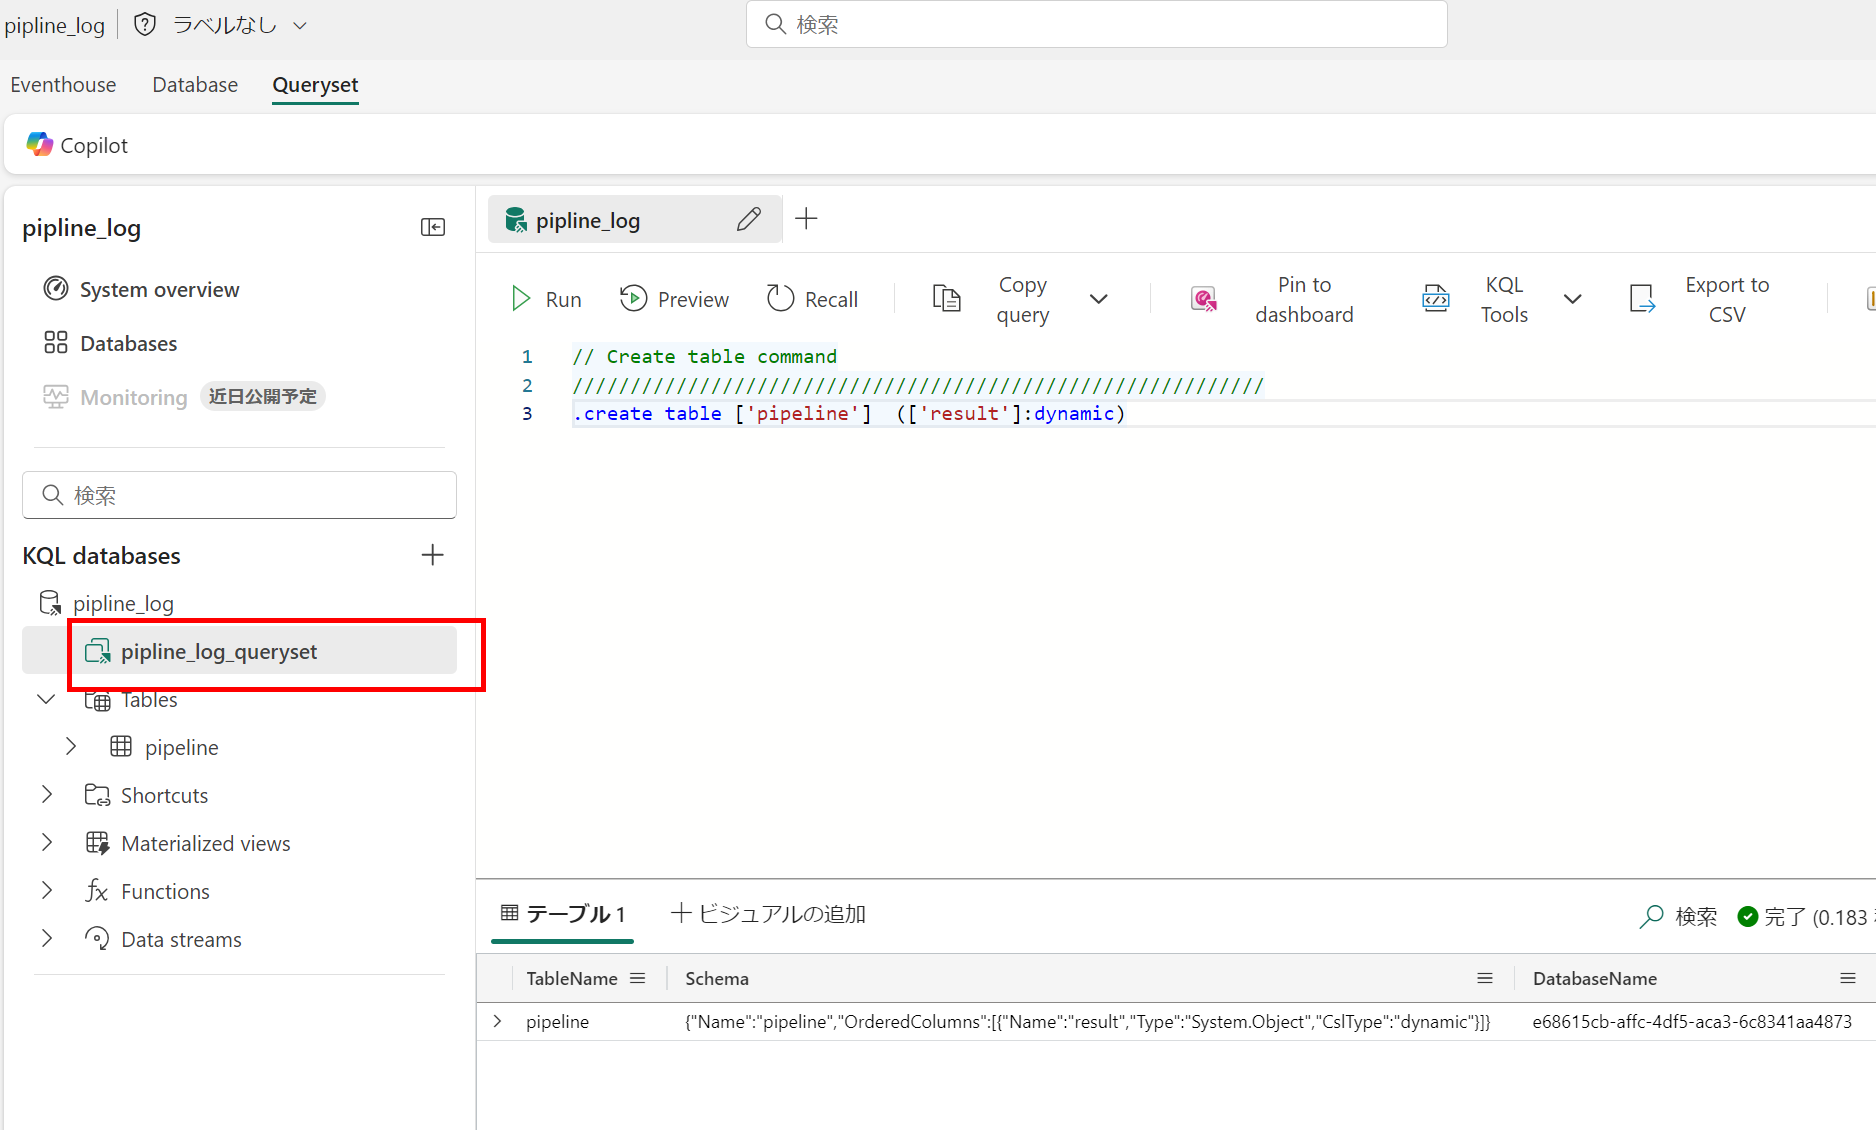This screenshot has height=1130, width=1876.
Task: Expand the pipeline result row
Action: pyautogui.click(x=498, y=1021)
